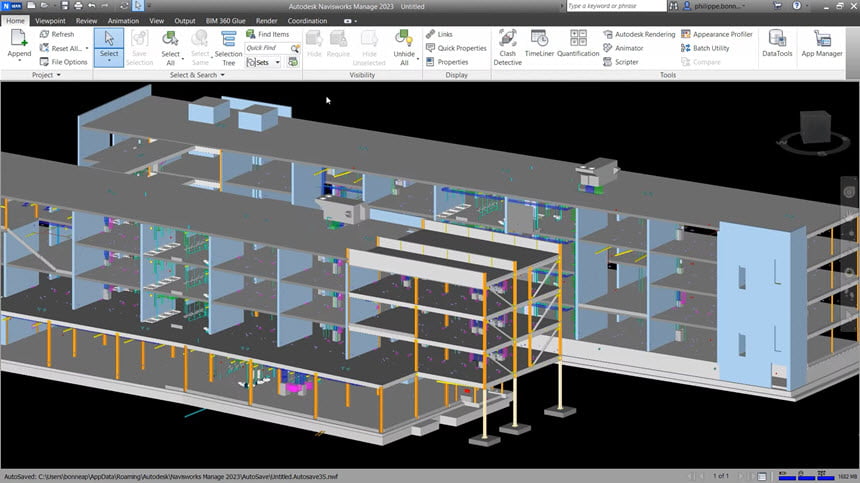This screenshot has height=483, width=860.
Task: Open the Sheet Browser icon in status bar
Action: tap(762, 476)
